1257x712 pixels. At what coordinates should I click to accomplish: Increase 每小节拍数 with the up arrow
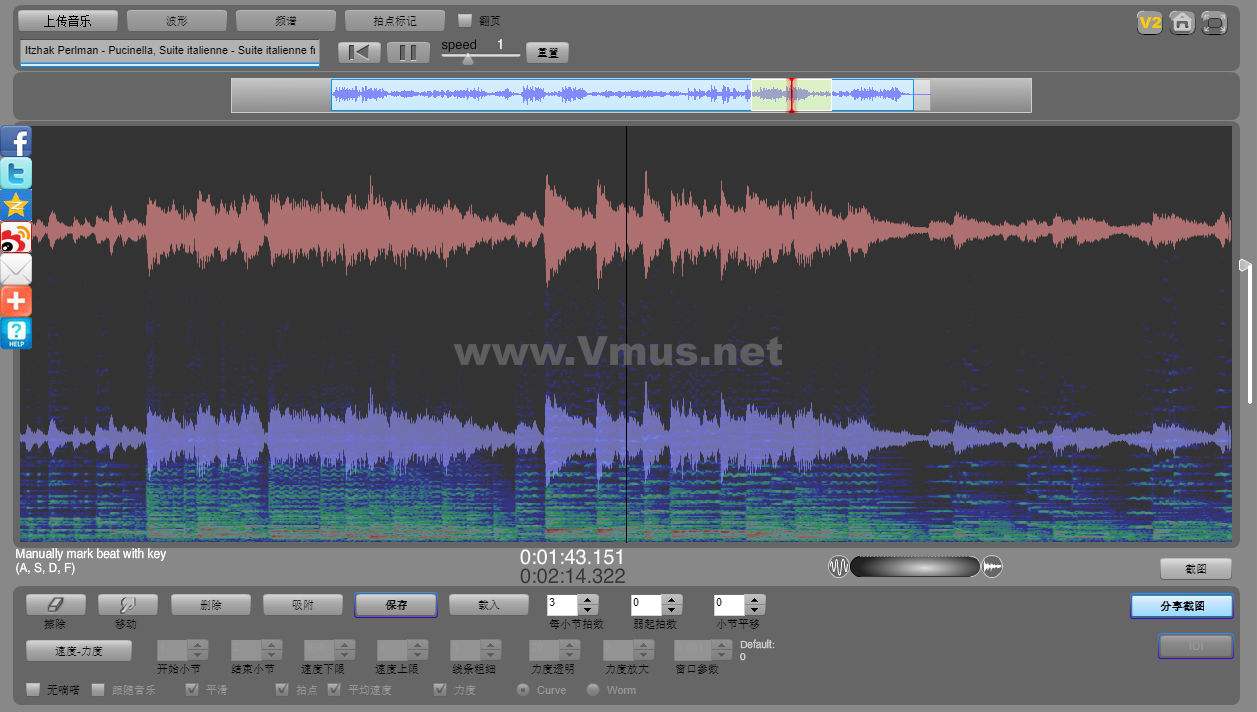(588, 599)
